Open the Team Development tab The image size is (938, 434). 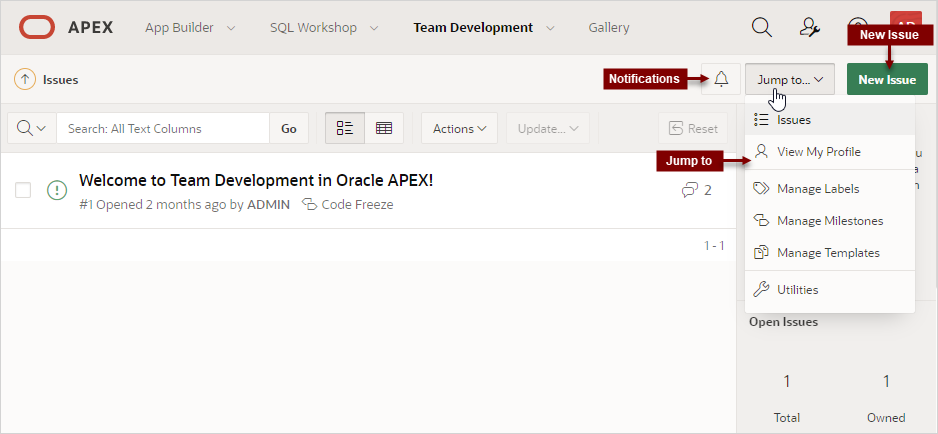click(x=473, y=28)
